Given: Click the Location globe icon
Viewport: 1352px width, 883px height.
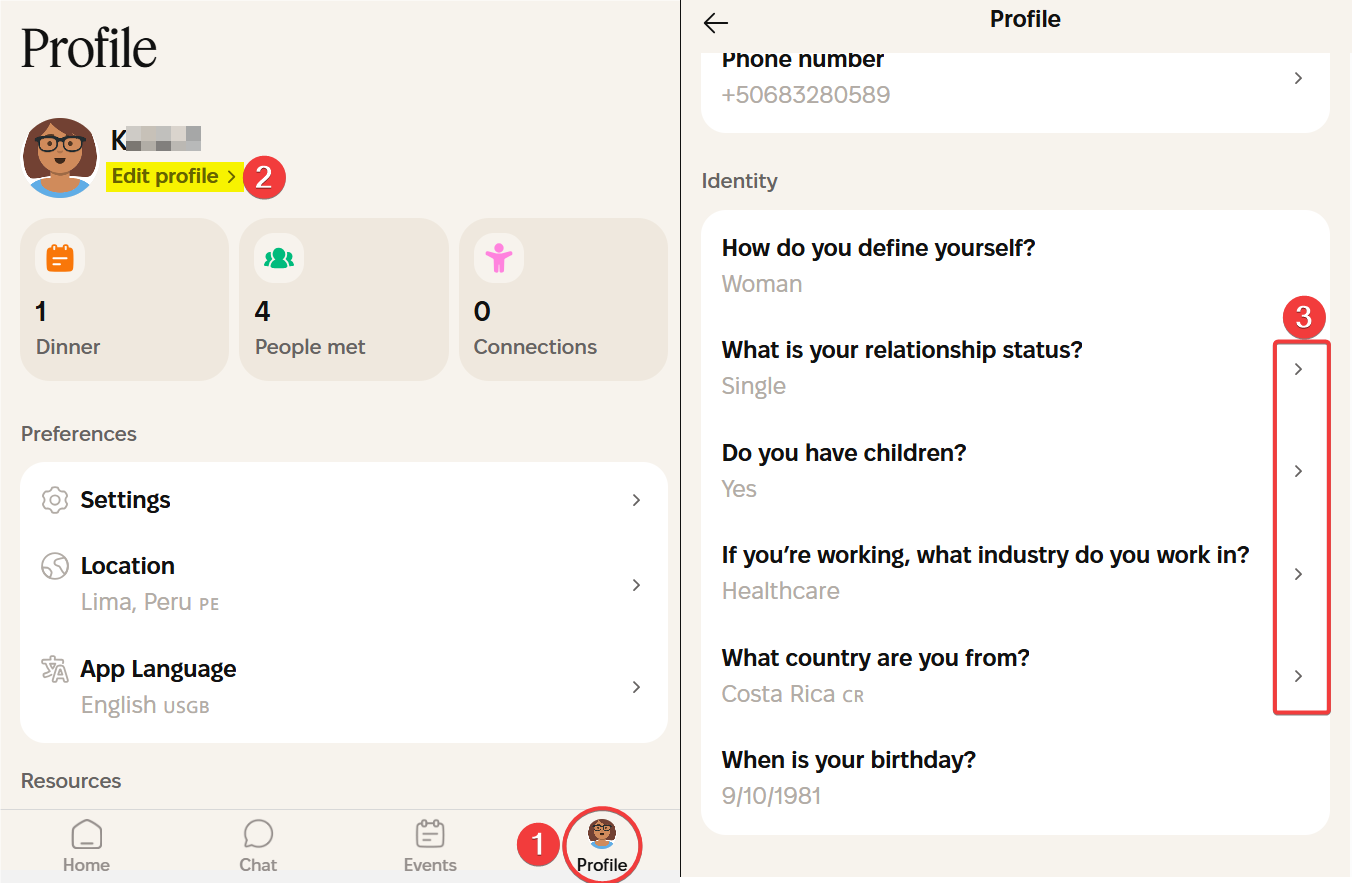Looking at the screenshot, I should 55,567.
